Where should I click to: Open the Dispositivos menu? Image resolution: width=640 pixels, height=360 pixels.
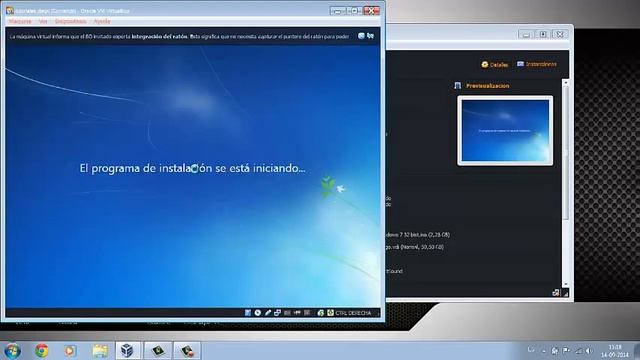pos(71,21)
